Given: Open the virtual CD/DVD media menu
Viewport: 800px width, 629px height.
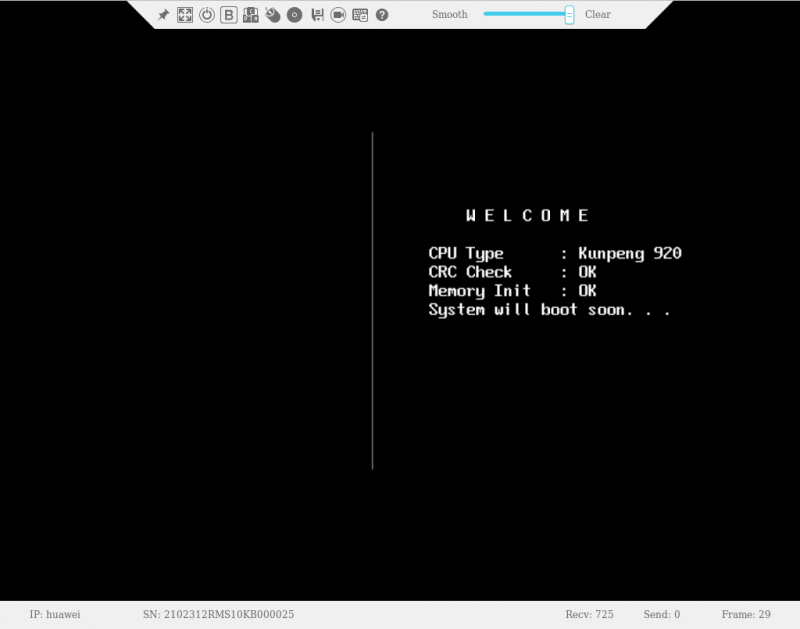Looking at the screenshot, I should 294,15.
